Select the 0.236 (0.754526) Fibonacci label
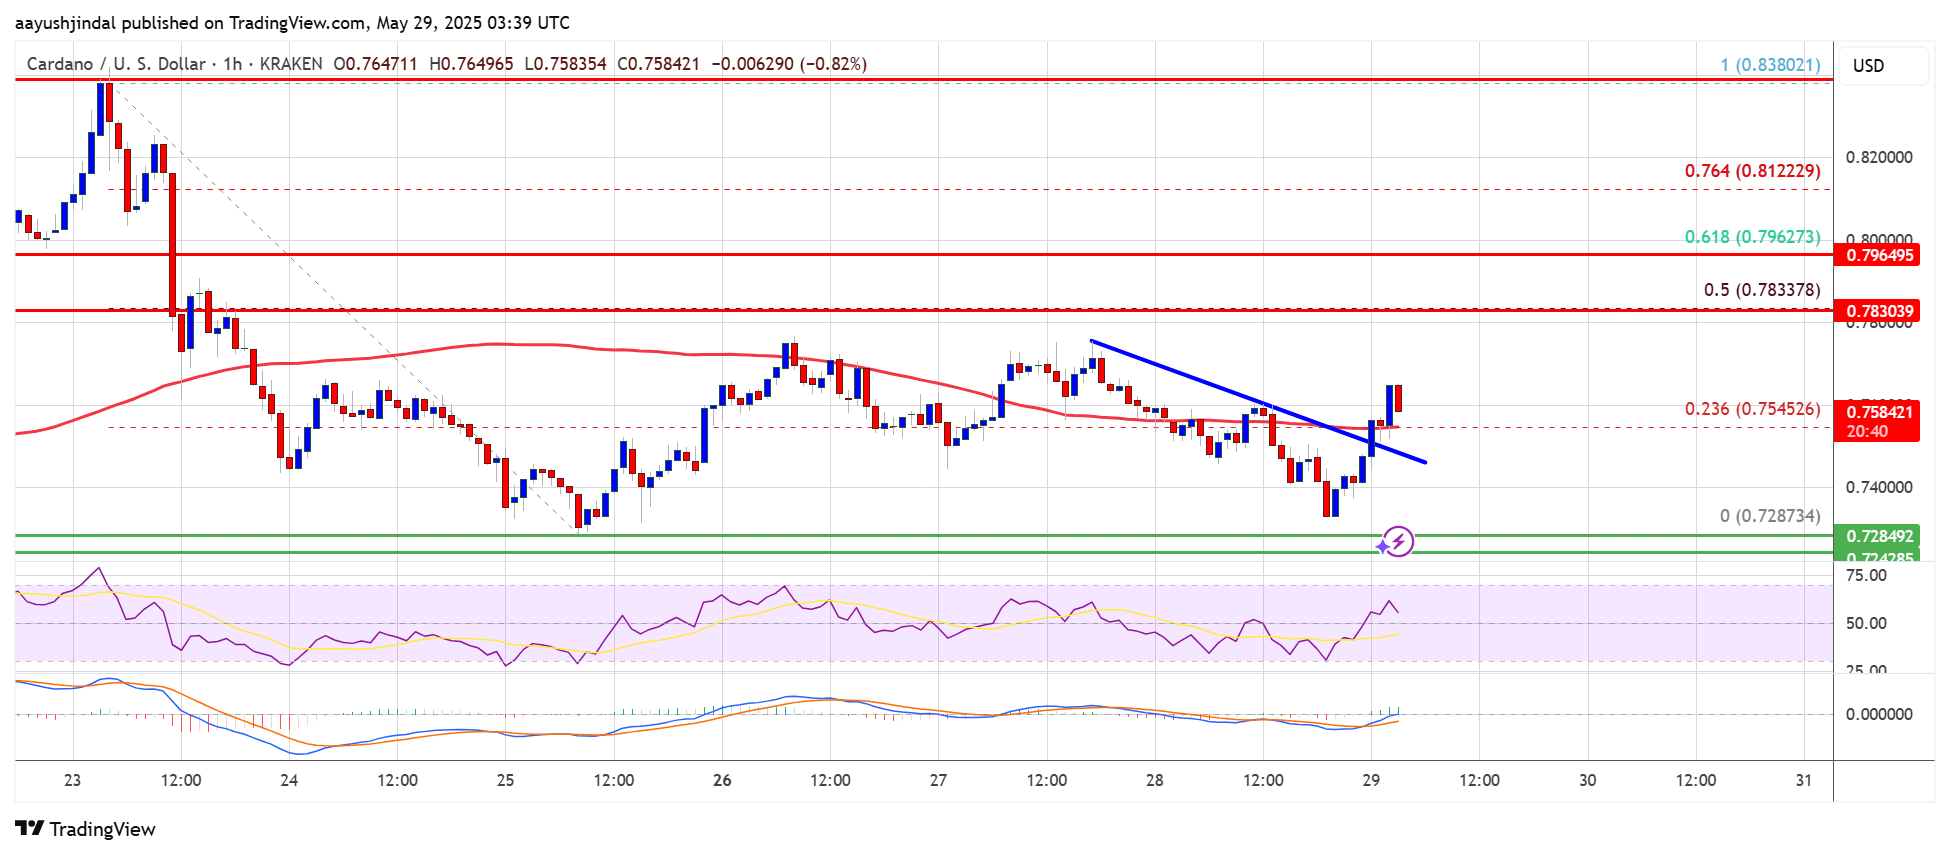1950x855 pixels. [1752, 409]
